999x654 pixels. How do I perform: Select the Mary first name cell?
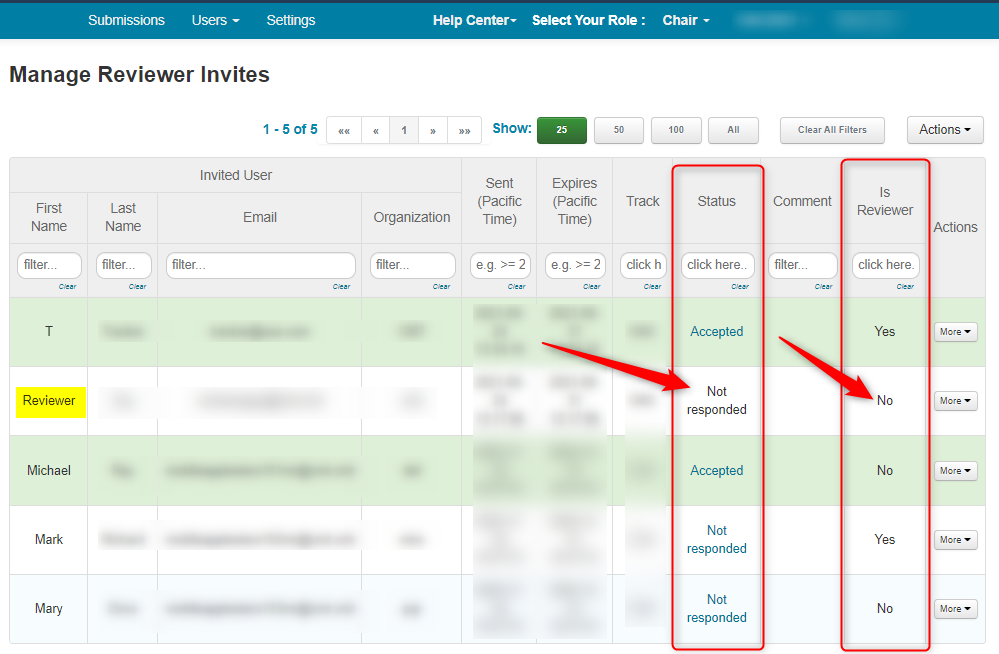click(x=49, y=609)
